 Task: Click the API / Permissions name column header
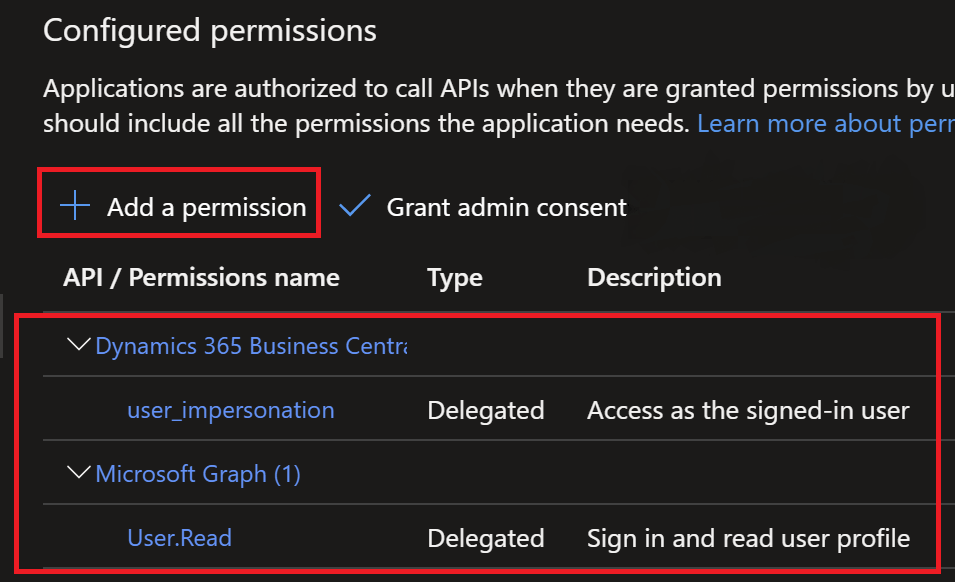tap(201, 277)
